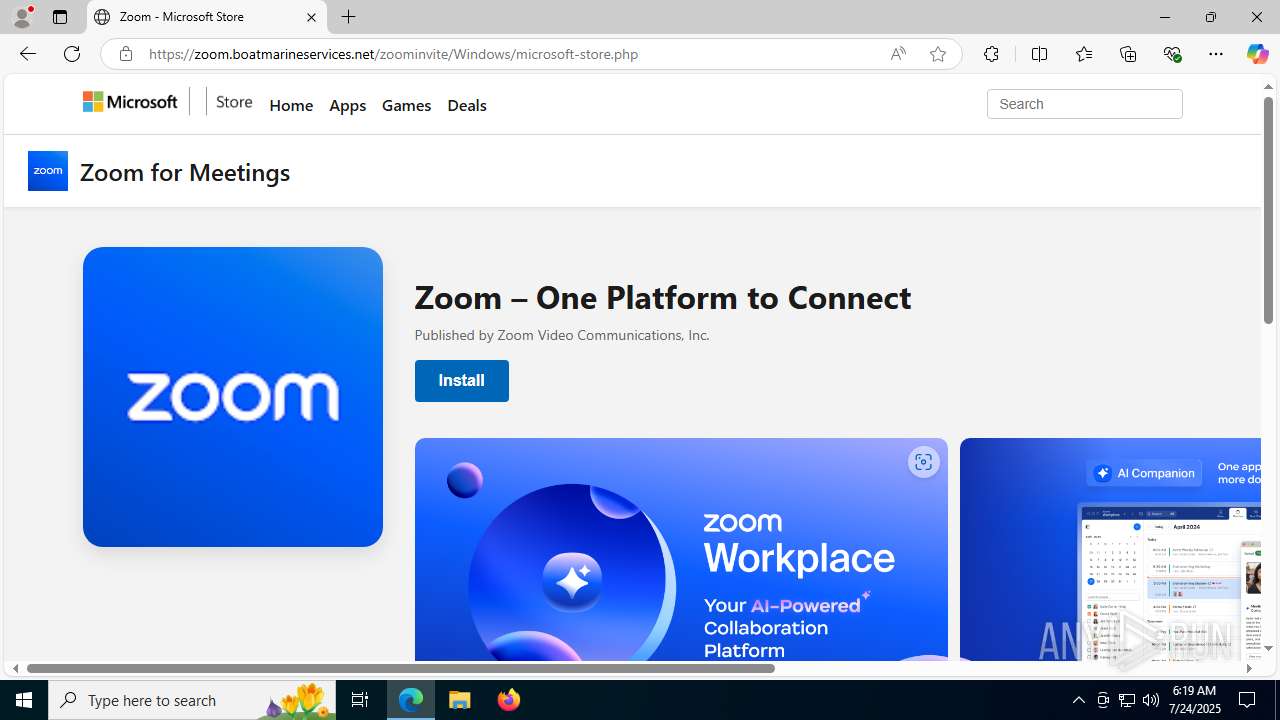Close the Zoom - Microsoft Store tab

(311, 17)
